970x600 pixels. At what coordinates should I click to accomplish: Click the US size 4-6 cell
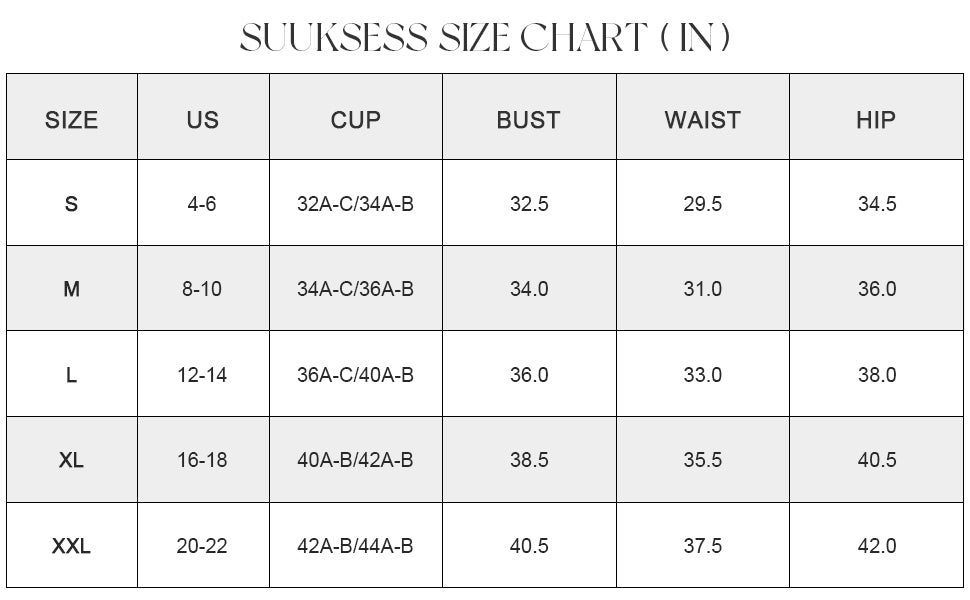tap(202, 204)
